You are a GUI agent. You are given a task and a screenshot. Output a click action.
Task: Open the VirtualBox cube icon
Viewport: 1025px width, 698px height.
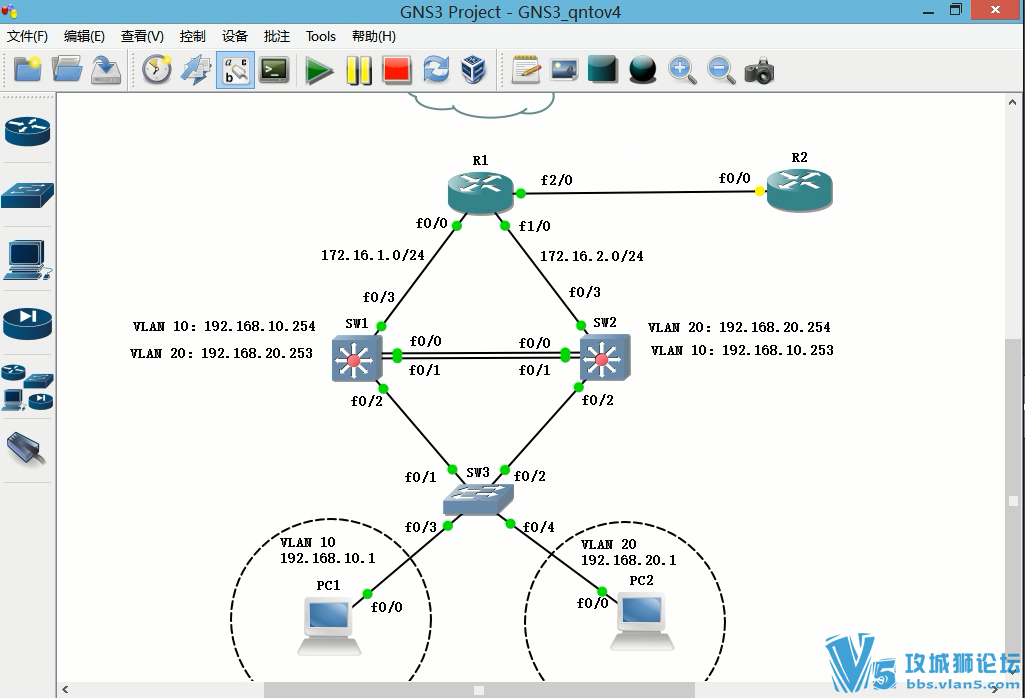tap(473, 69)
